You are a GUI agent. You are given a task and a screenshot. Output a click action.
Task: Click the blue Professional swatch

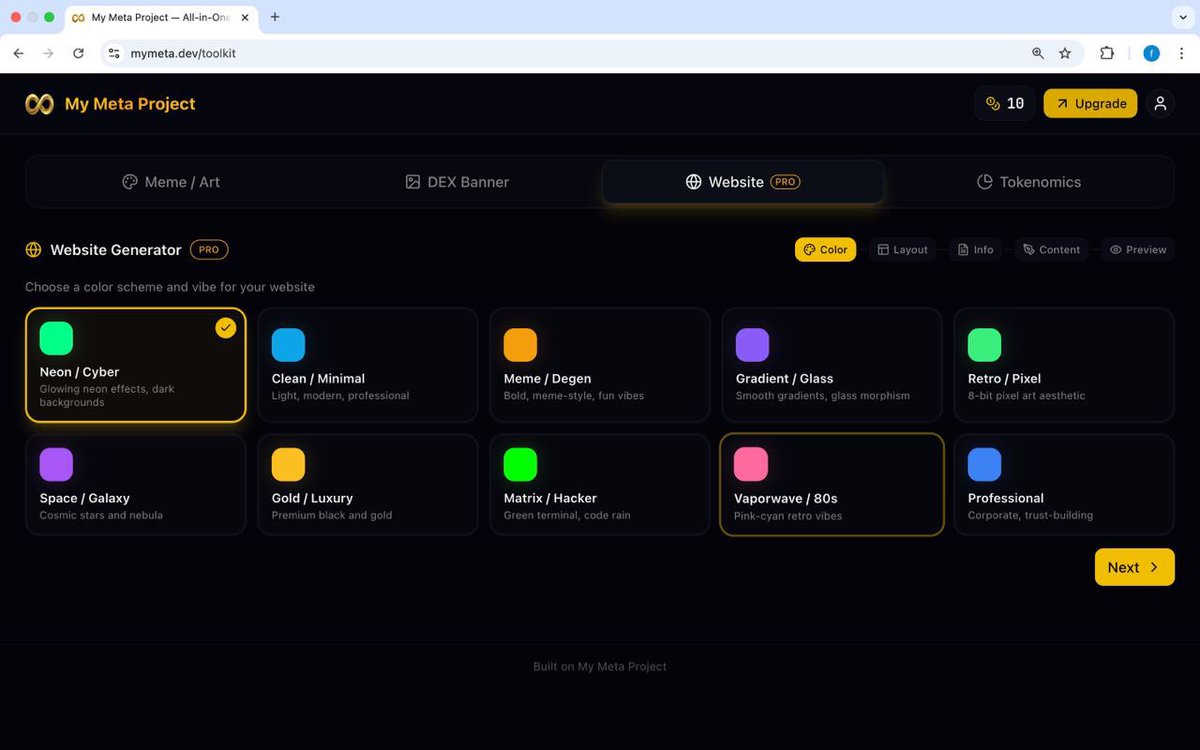click(984, 465)
